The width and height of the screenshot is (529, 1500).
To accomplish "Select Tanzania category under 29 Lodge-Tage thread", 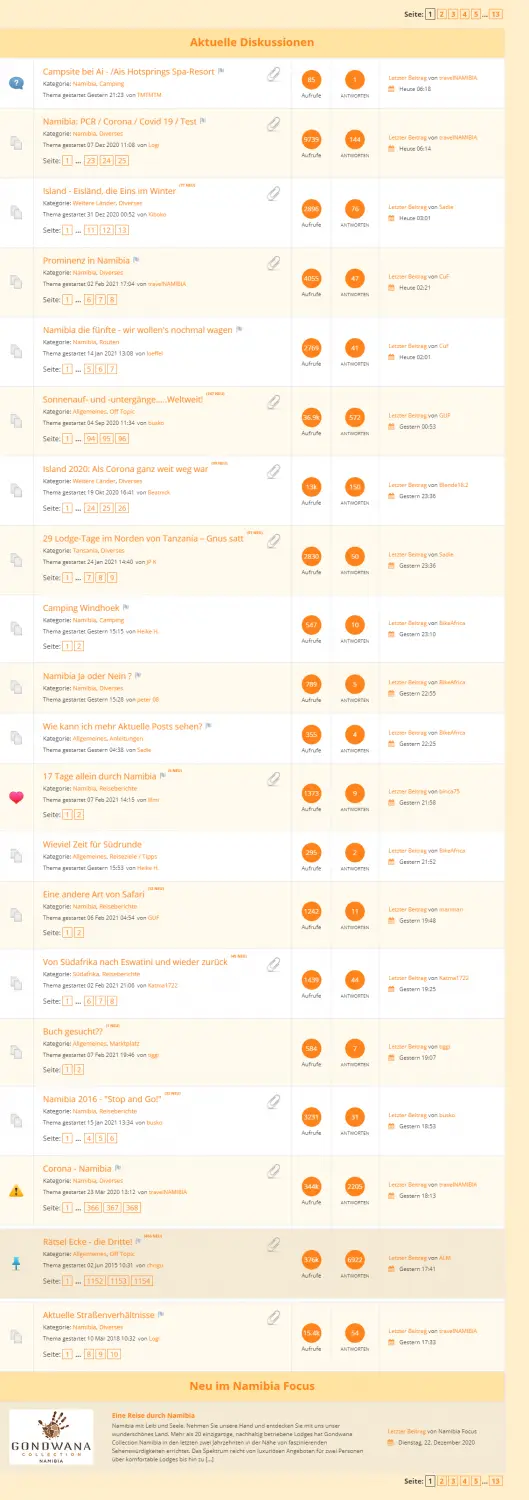I will click(x=85, y=550).
